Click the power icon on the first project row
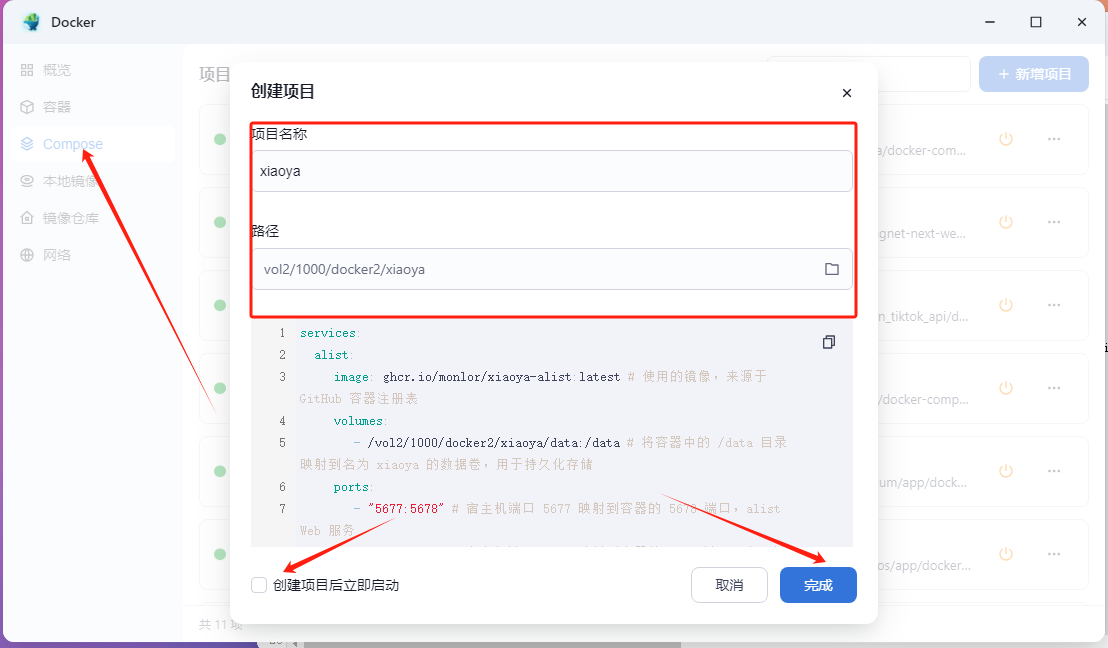The width and height of the screenshot is (1108, 648). (x=1006, y=139)
